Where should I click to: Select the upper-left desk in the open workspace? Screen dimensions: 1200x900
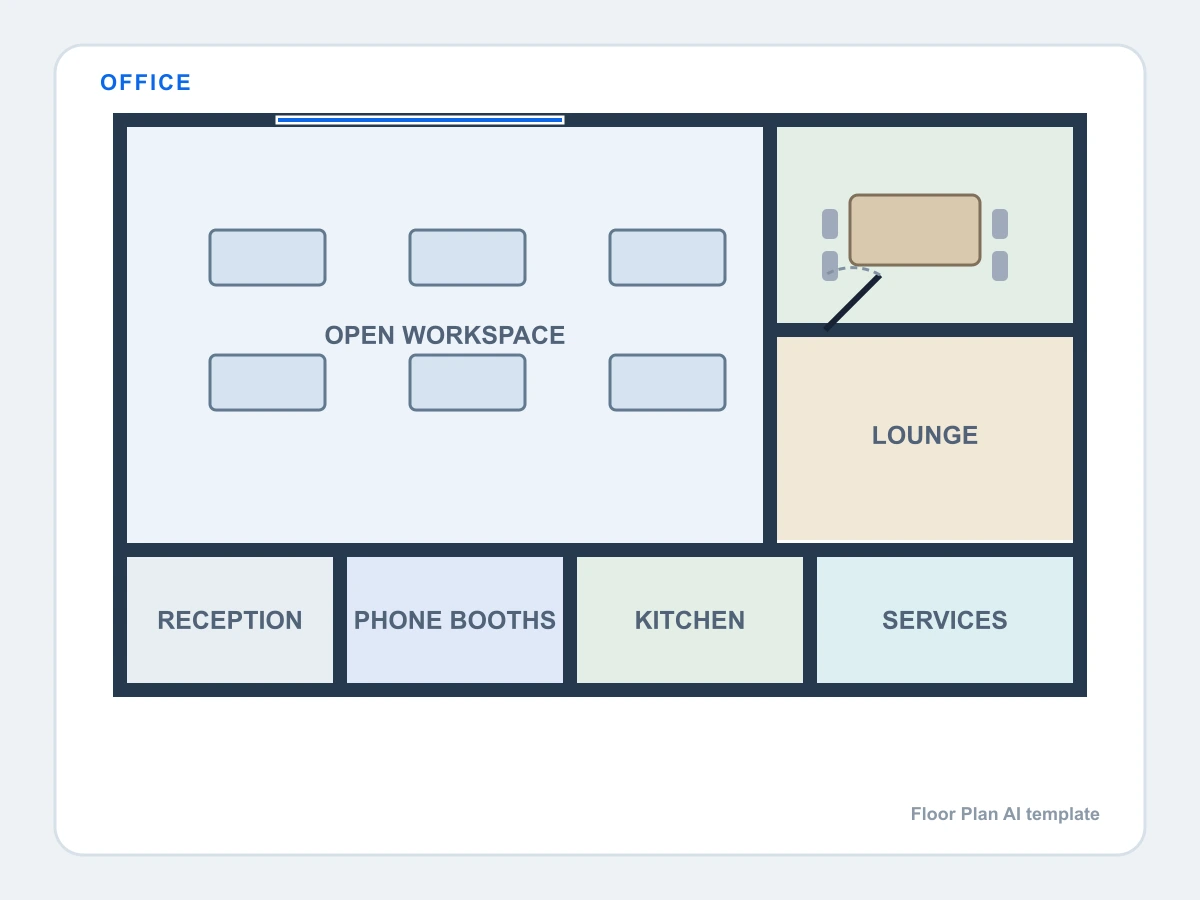[267, 257]
